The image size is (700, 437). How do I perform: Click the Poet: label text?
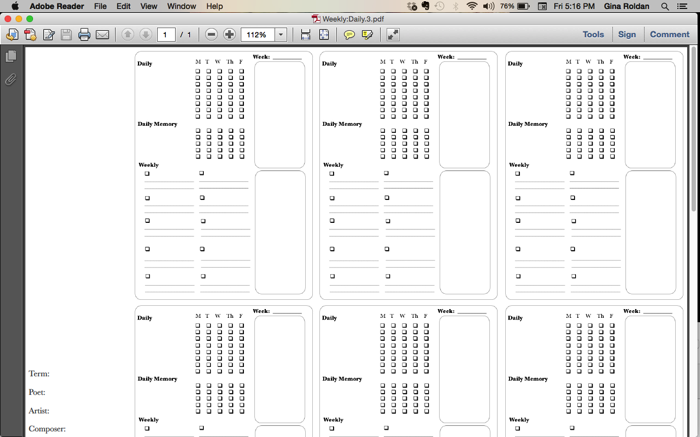point(37,392)
